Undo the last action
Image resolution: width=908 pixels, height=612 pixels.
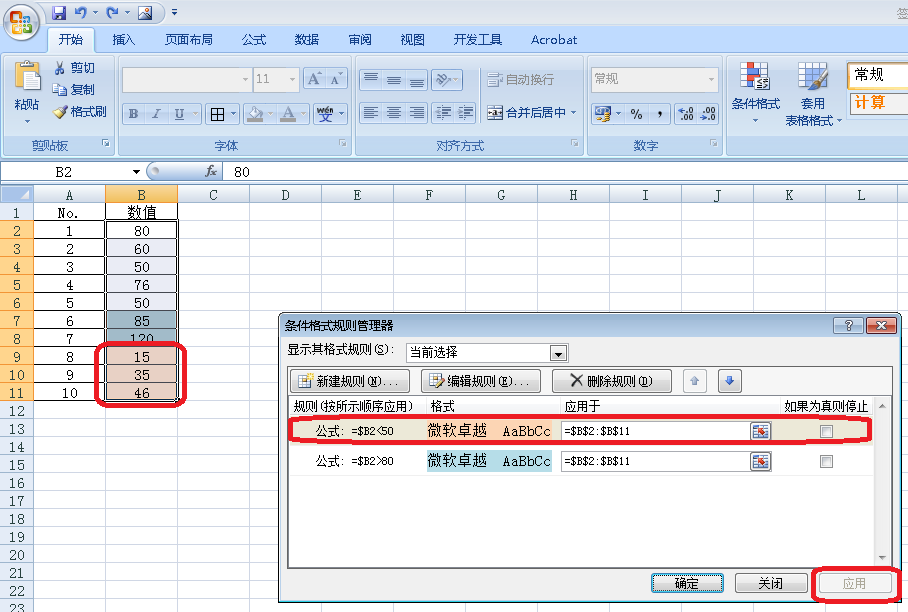point(80,12)
